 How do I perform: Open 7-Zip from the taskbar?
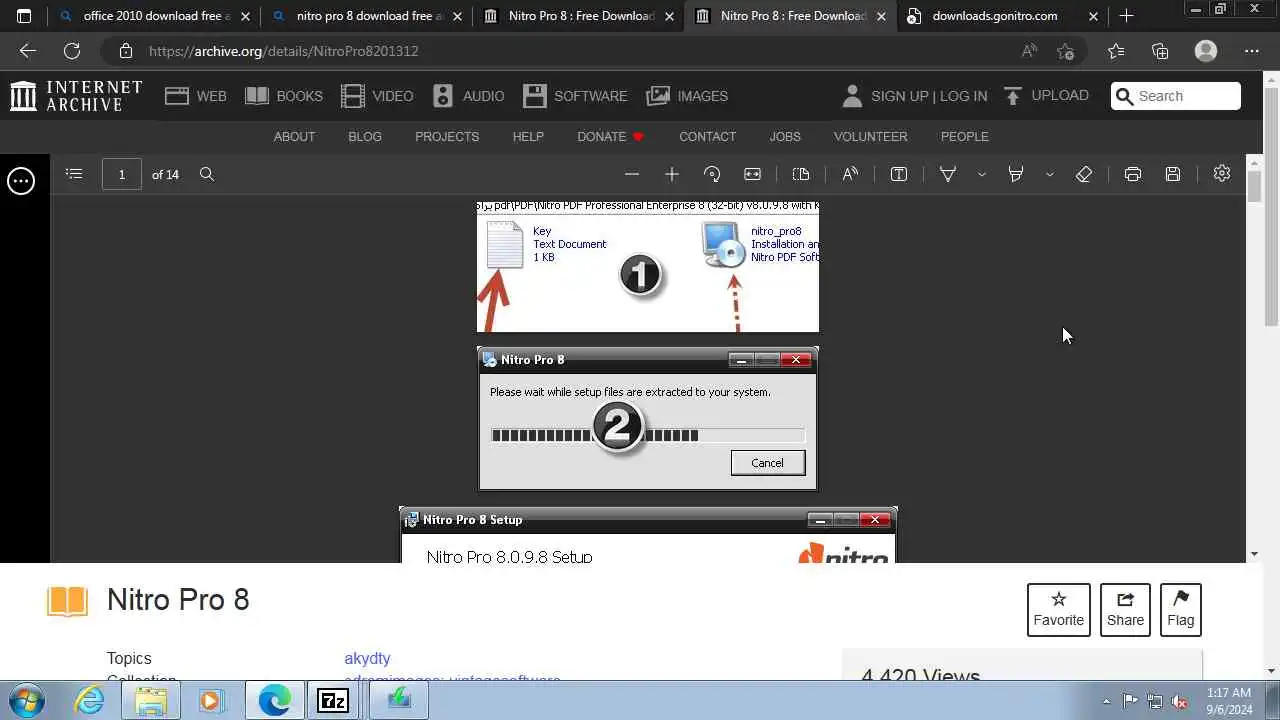pyautogui.click(x=332, y=701)
